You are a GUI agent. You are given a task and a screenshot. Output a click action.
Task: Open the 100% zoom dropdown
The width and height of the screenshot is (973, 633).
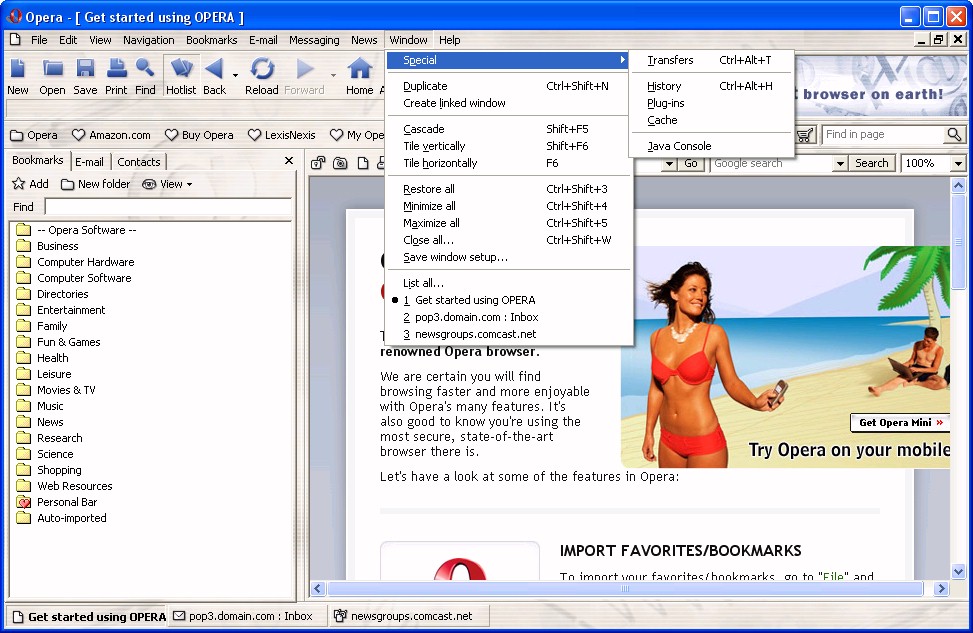958,163
